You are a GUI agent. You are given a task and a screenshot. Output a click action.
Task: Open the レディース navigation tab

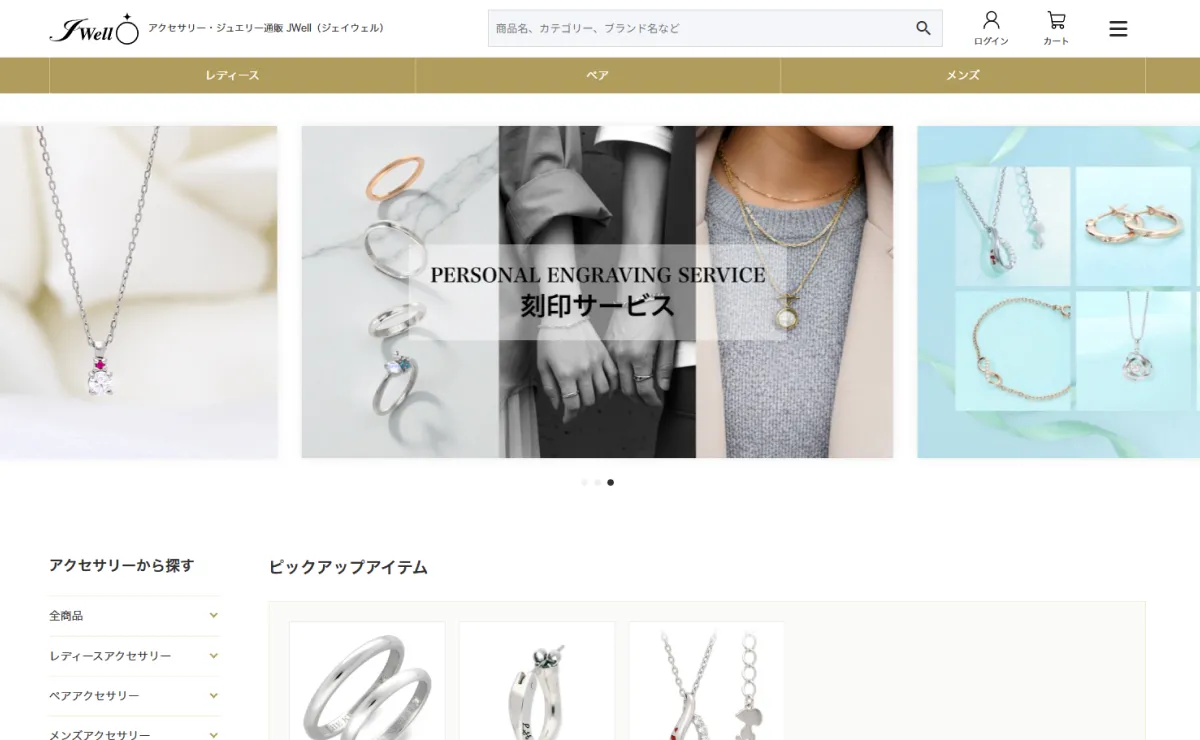pos(232,75)
